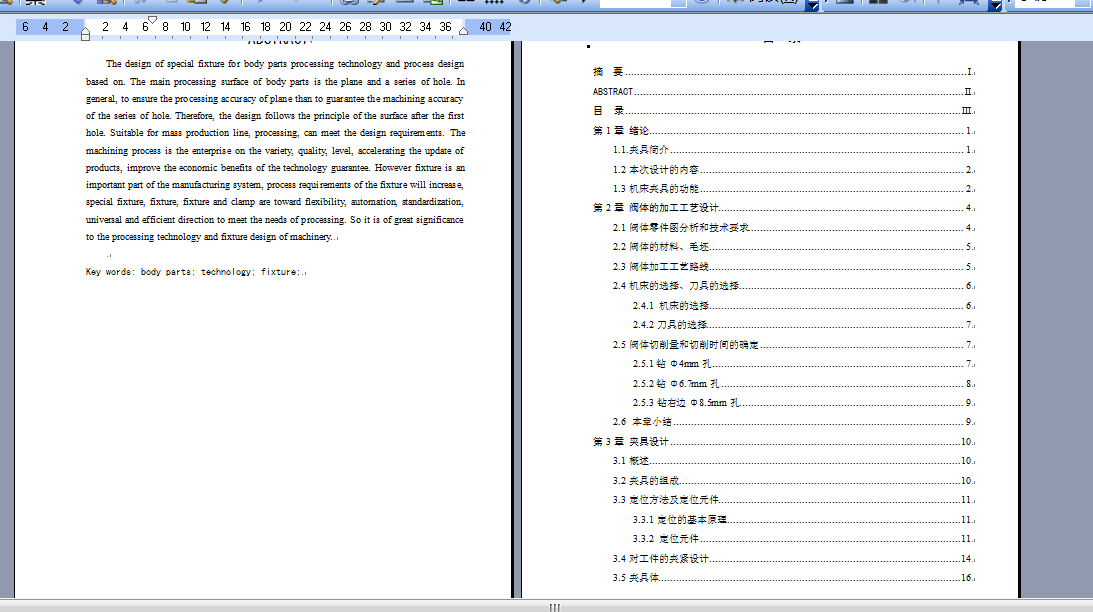Click contents entry 2.5 阀体切削量和切削时间的确定
The width and height of the screenshot is (1093, 612).
(793, 344)
